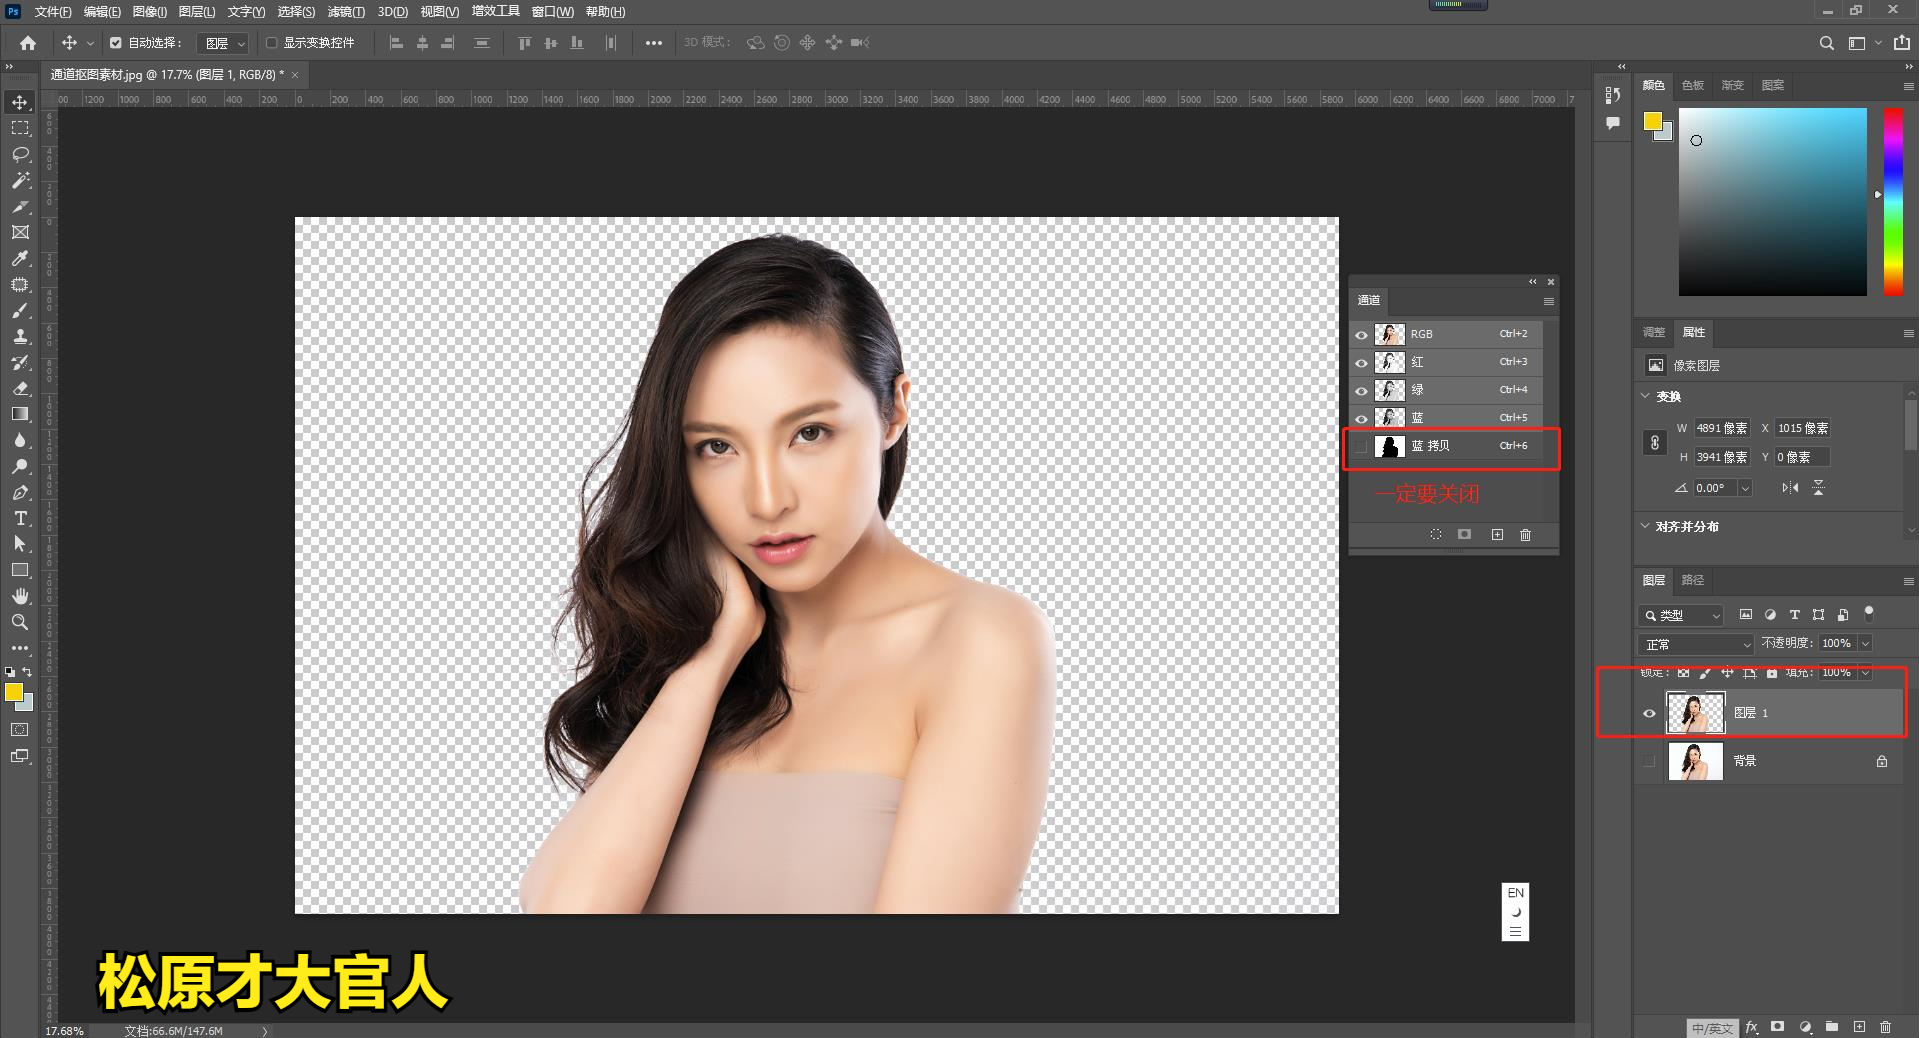Hide the 图层 1 layer visibility
Screen dimensions: 1919x1038
tap(1649, 713)
